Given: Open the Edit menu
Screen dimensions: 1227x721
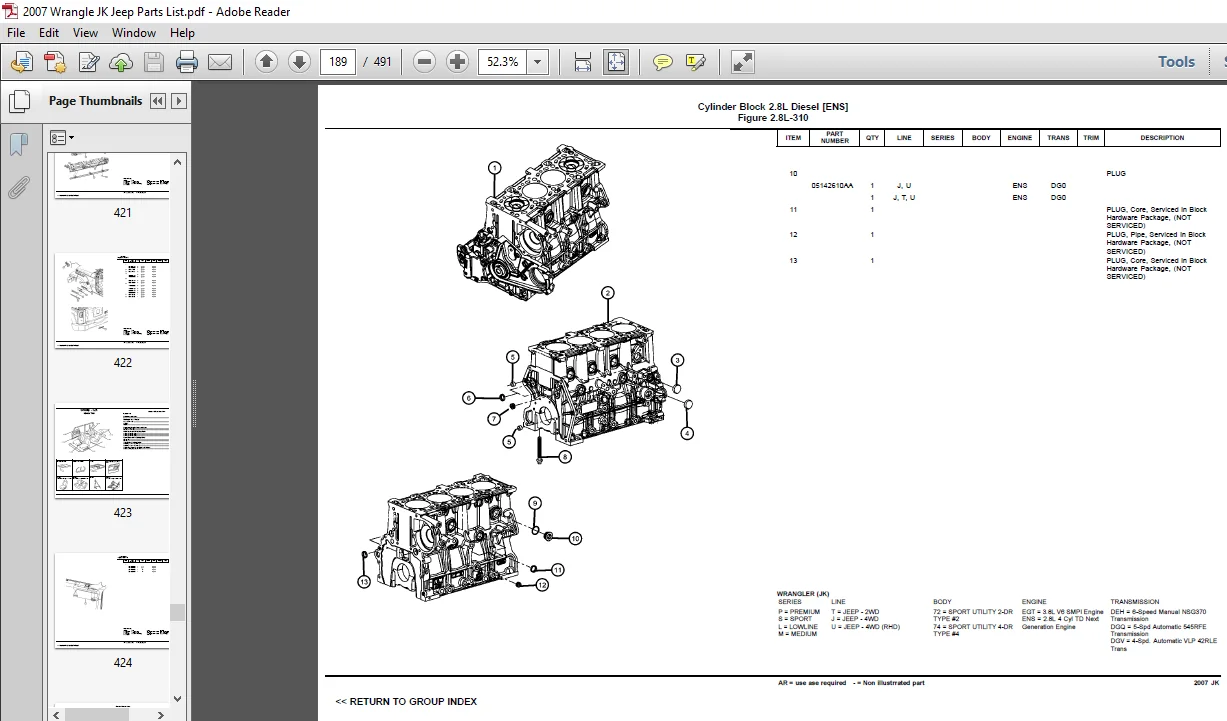Looking at the screenshot, I should [49, 33].
